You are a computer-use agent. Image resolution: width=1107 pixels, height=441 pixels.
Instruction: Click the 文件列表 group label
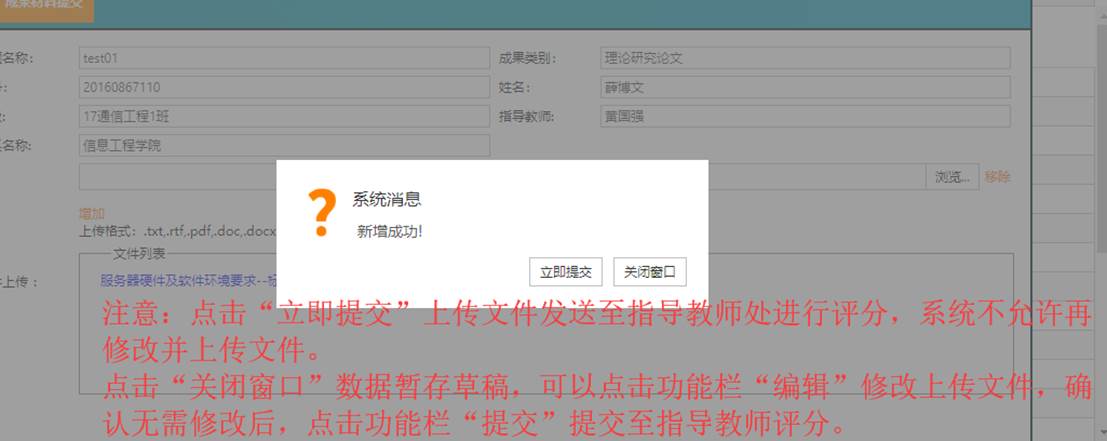point(140,254)
